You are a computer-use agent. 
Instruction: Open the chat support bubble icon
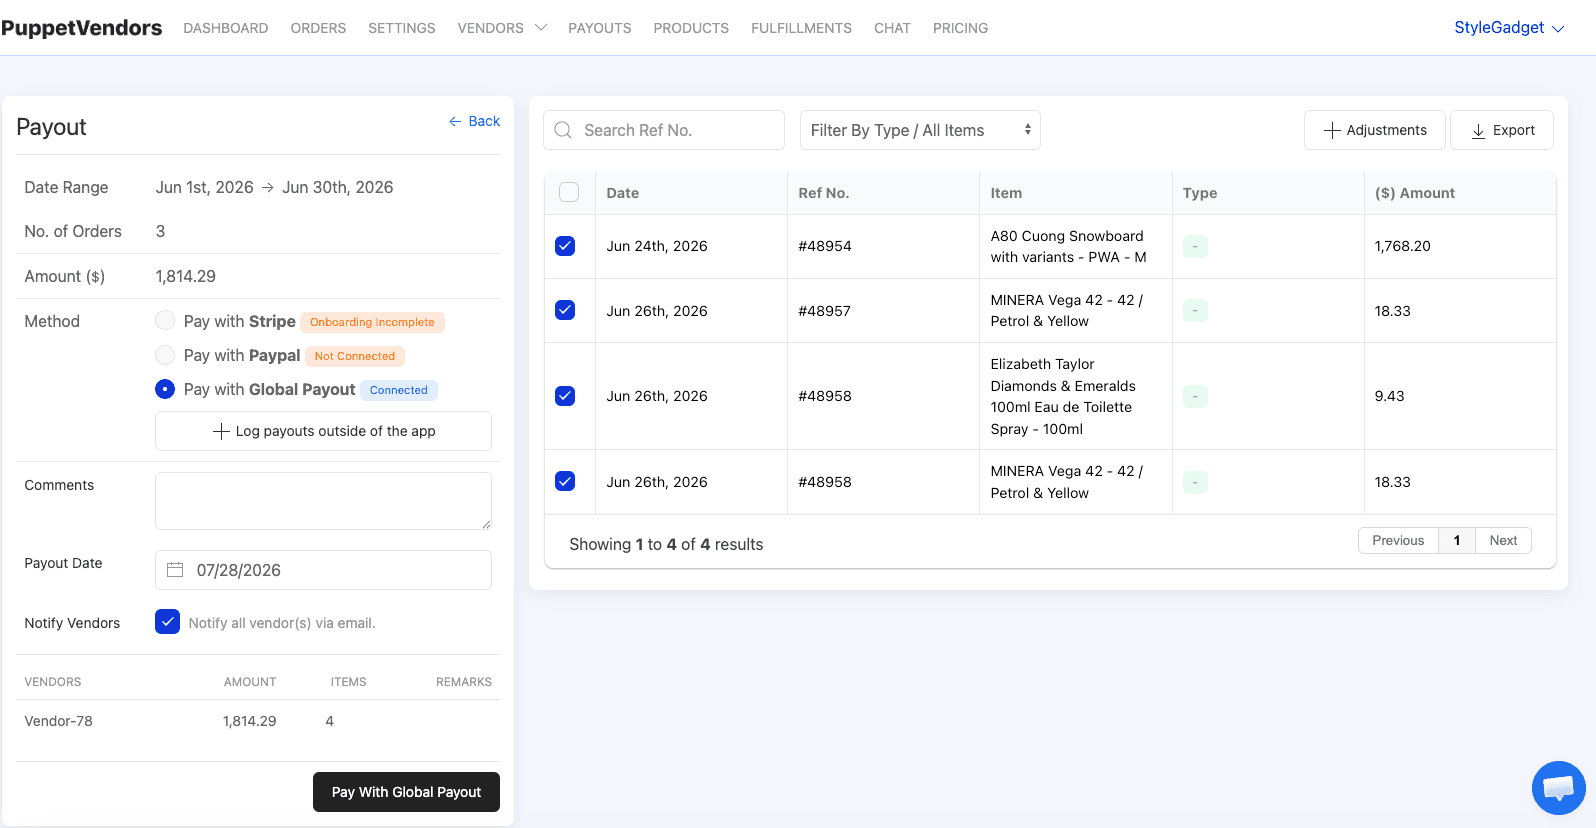(1558, 788)
